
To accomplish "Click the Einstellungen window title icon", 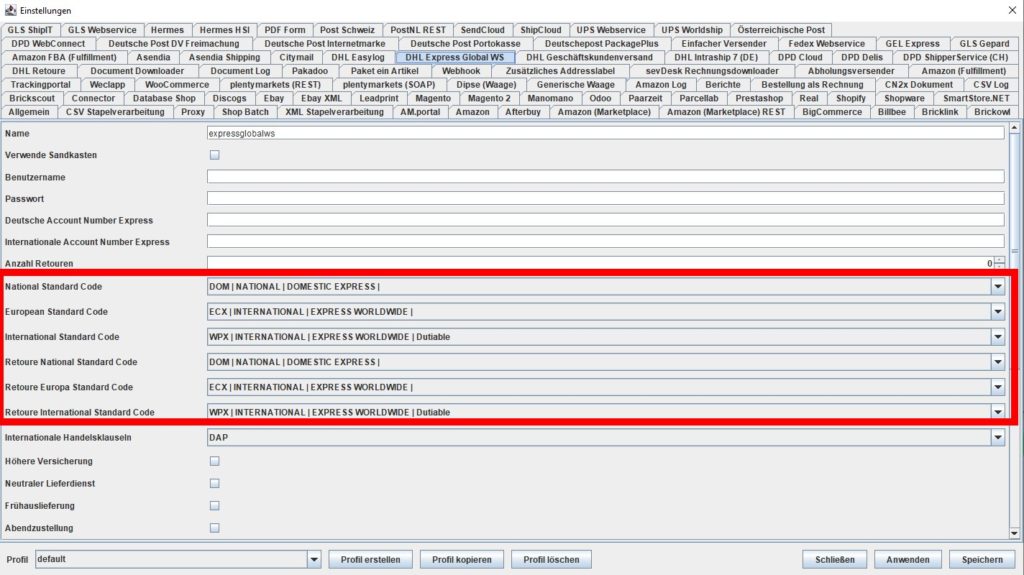I will tap(10, 10).
